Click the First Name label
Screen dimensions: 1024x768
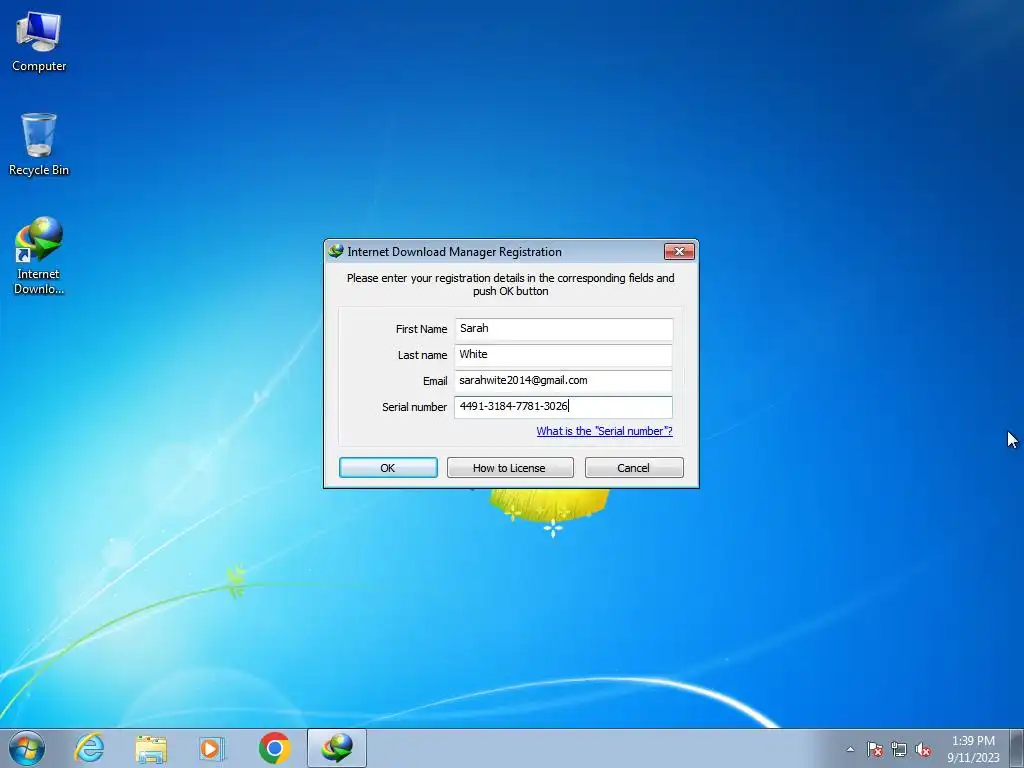421,329
